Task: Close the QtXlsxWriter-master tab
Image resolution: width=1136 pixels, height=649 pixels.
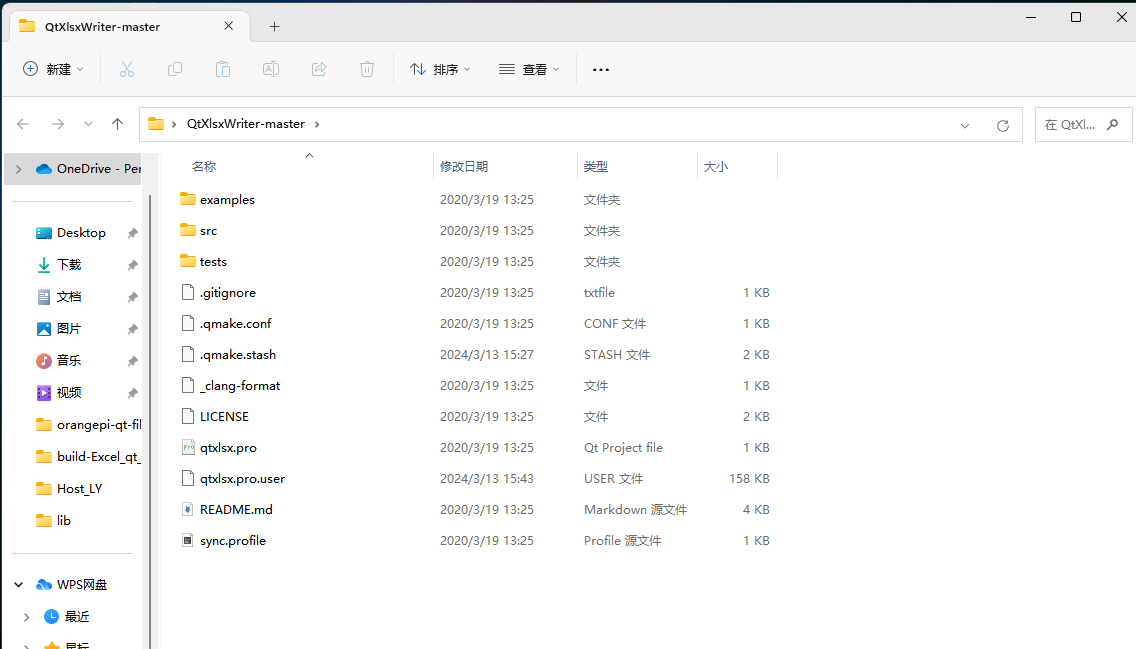Action: (x=229, y=26)
